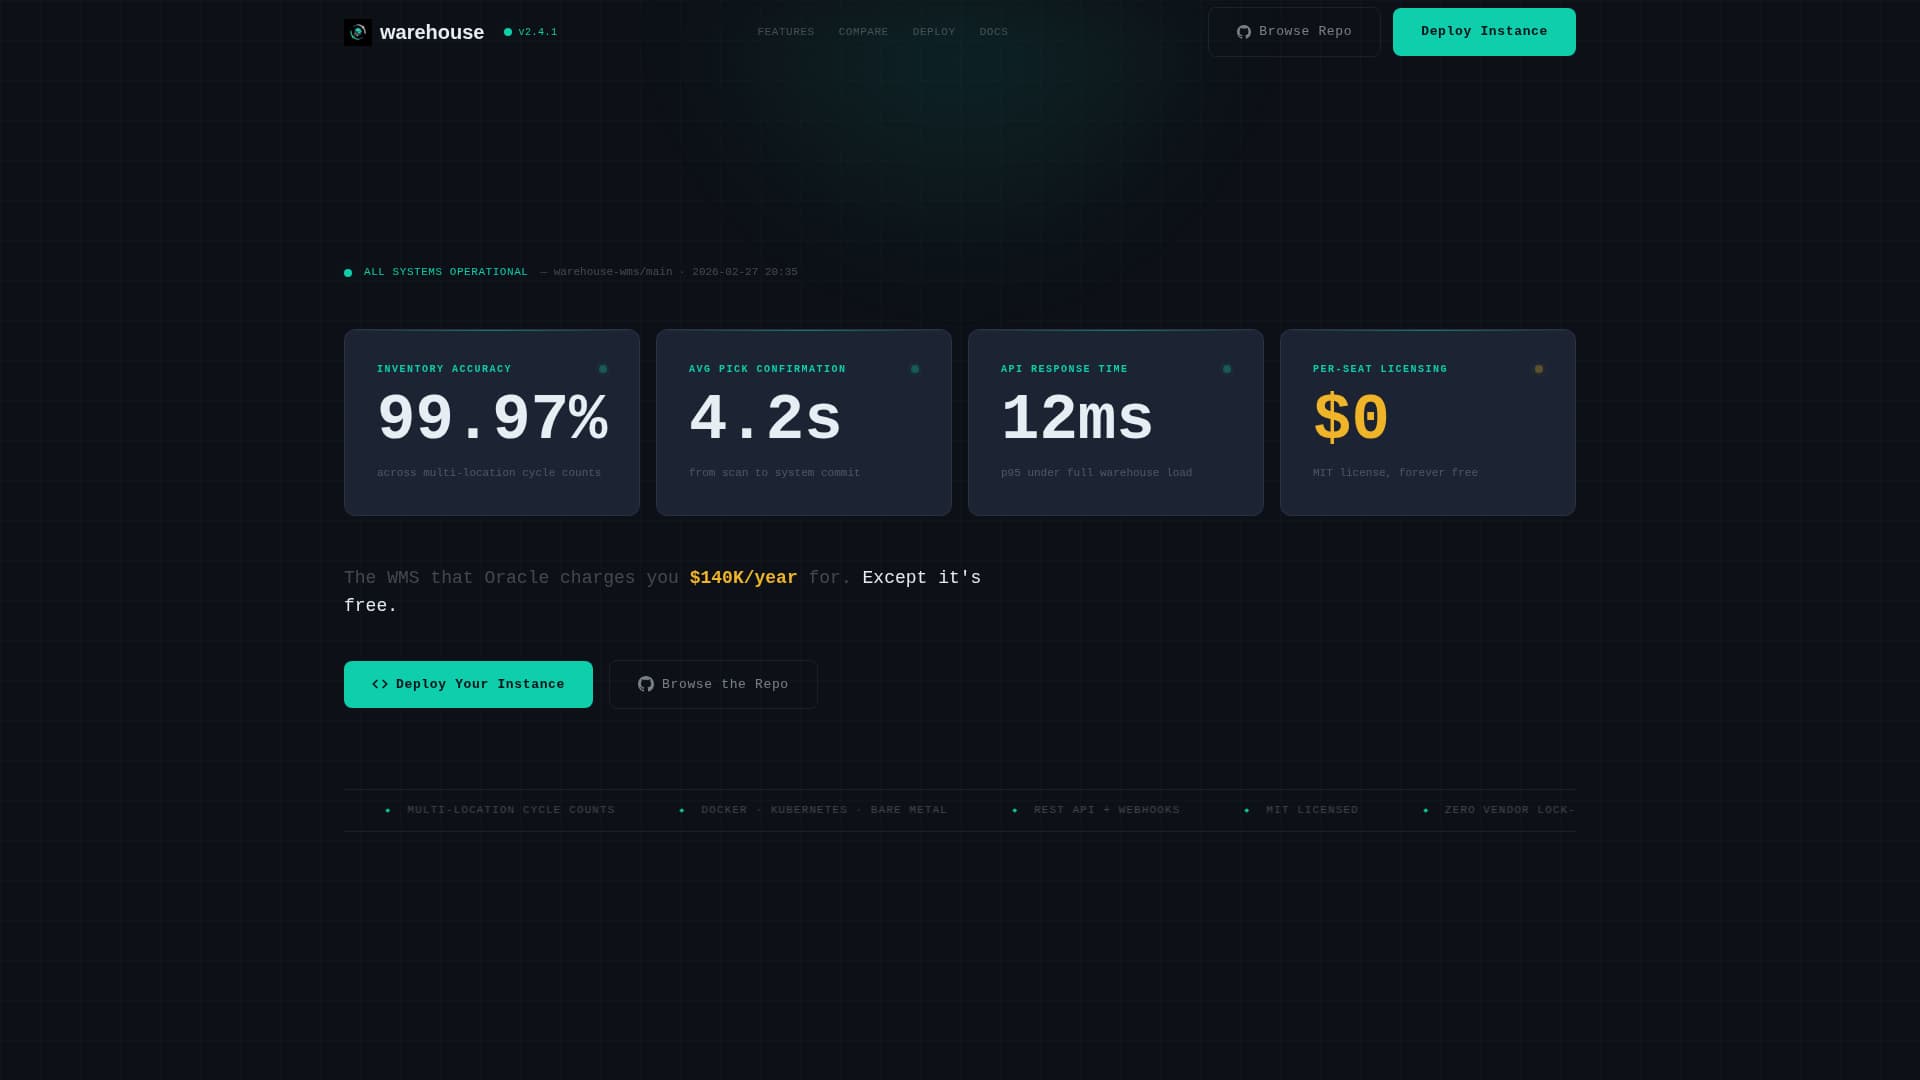This screenshot has width=1920, height=1080.
Task: Click the green dot beside v2.4.1
Action: (x=508, y=32)
